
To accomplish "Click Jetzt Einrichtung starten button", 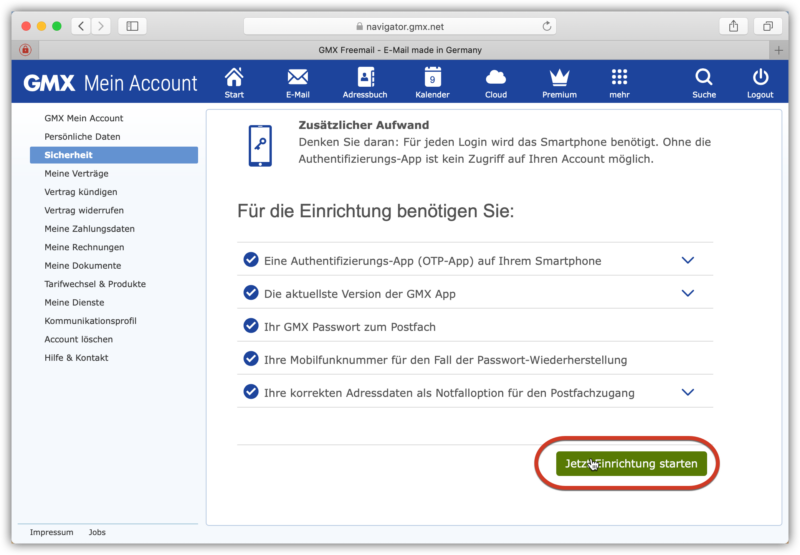I will tap(631, 463).
